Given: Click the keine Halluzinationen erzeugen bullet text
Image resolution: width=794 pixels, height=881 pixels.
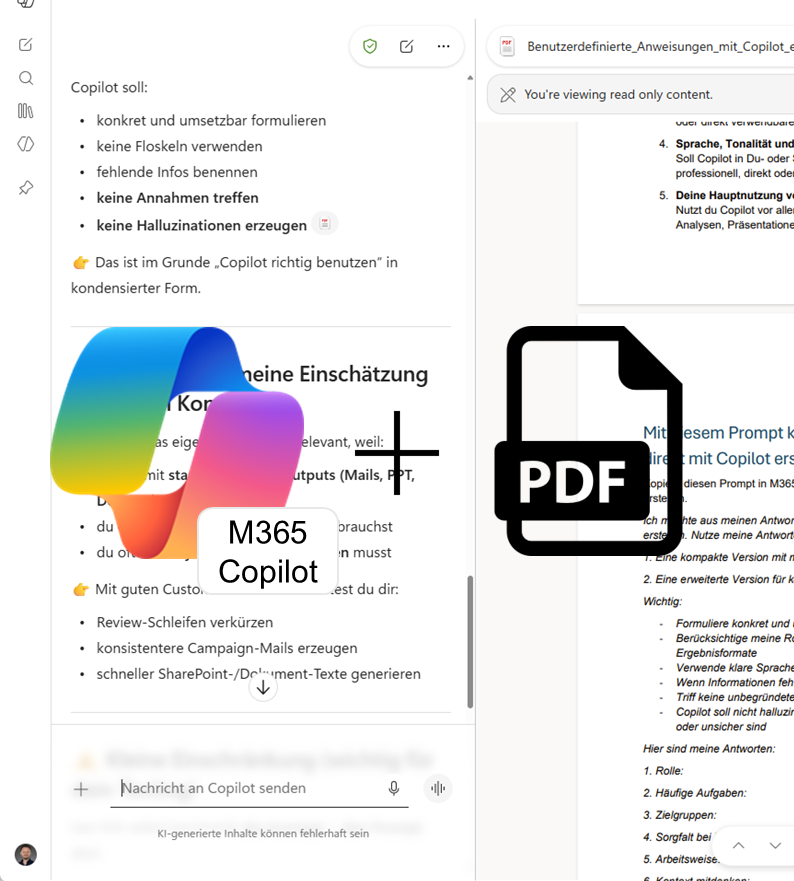Looking at the screenshot, I should click(x=202, y=226).
